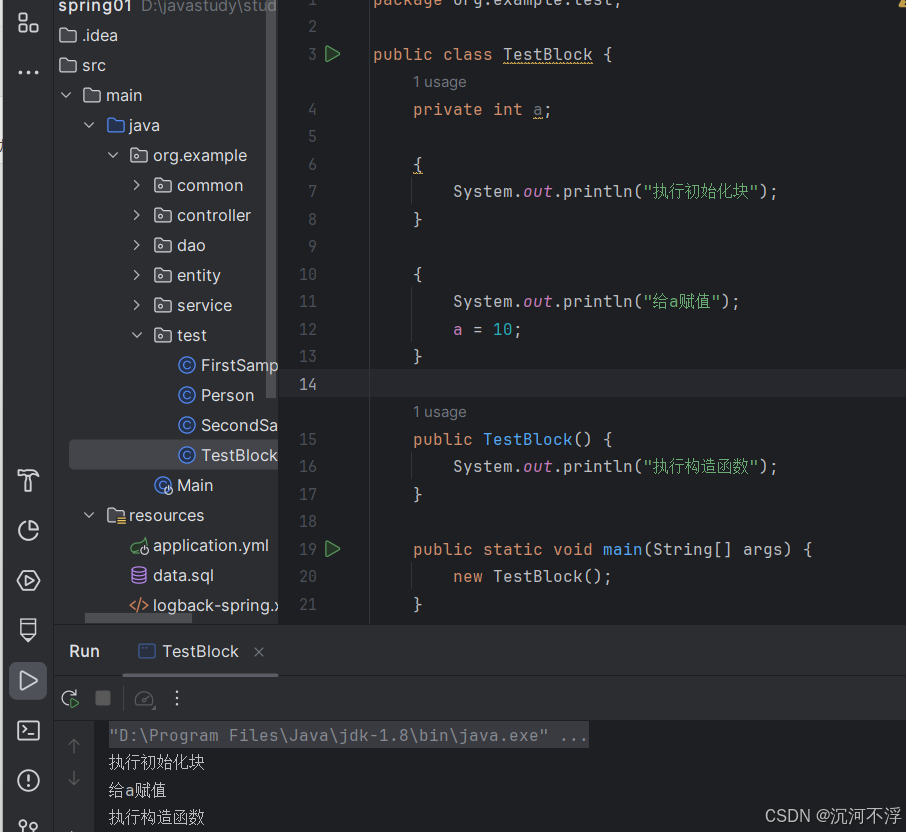Screen dimensions: 906x832
Task: Close the TestBlock run tab
Action: (259, 652)
